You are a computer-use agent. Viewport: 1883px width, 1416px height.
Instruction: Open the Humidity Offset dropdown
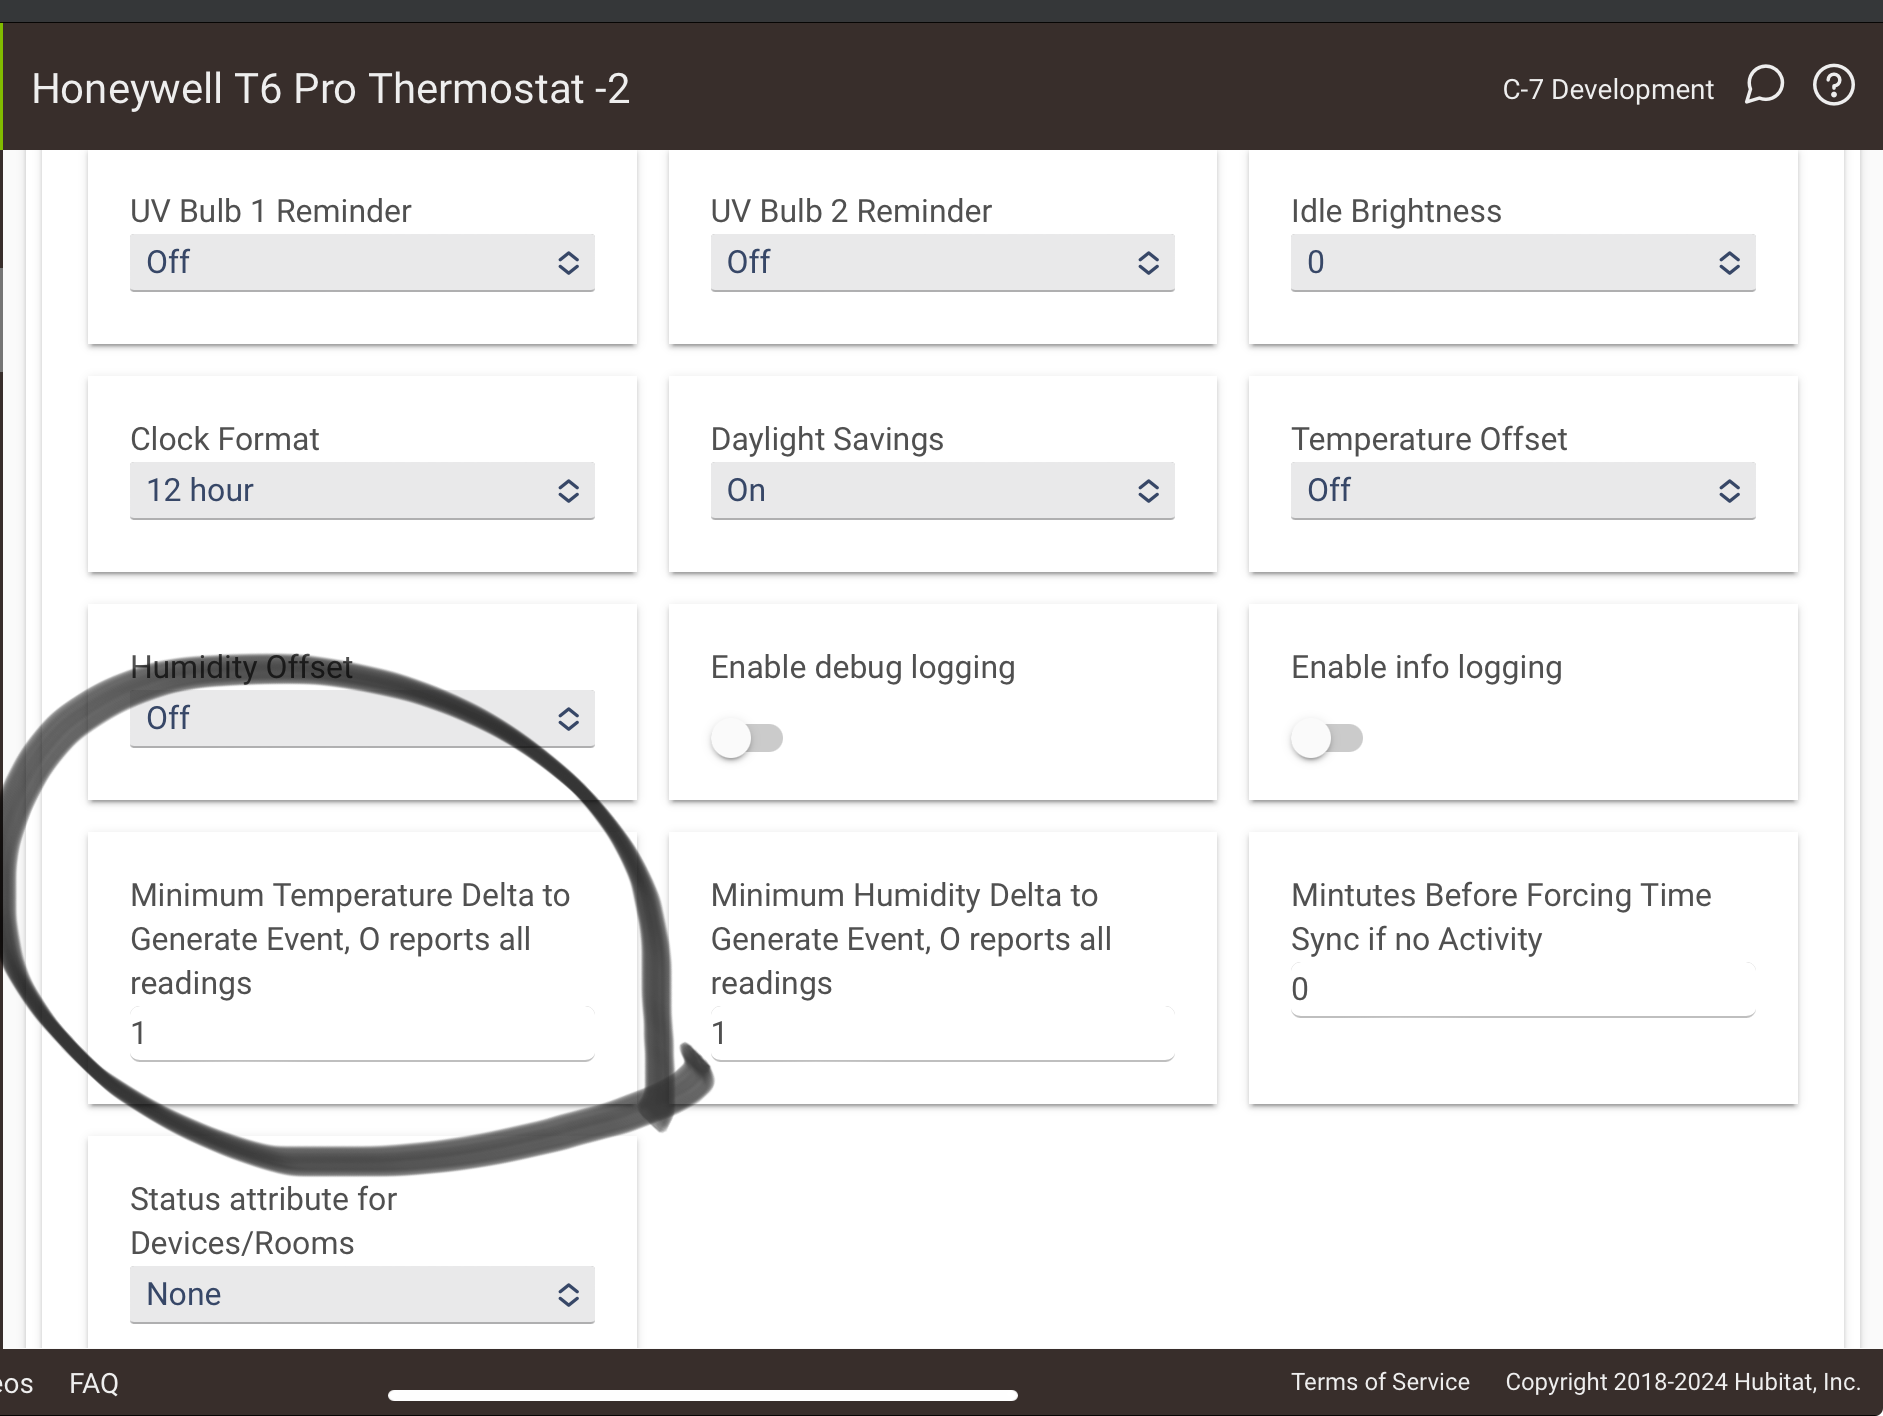(x=362, y=719)
